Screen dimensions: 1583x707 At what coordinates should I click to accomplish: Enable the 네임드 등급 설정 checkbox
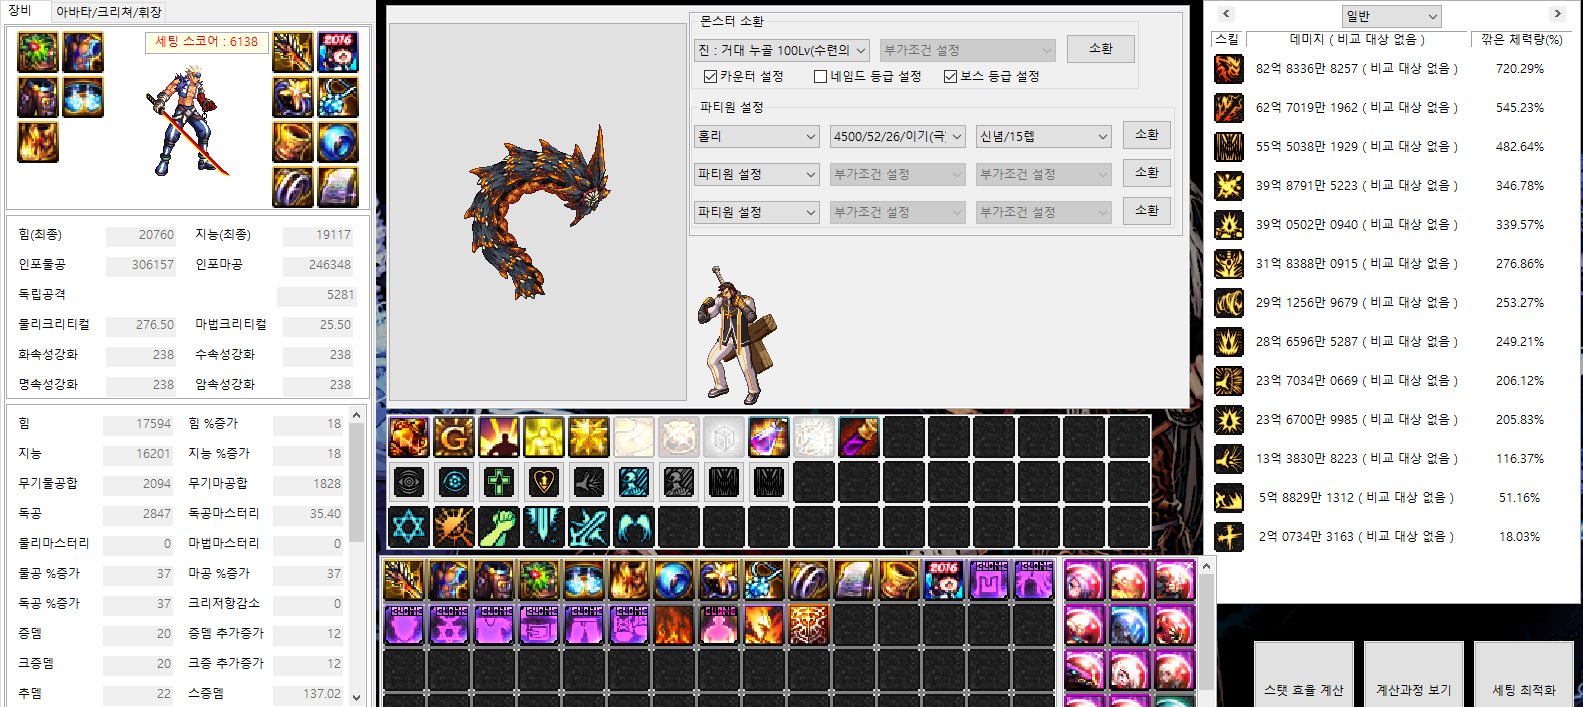[x=820, y=77]
